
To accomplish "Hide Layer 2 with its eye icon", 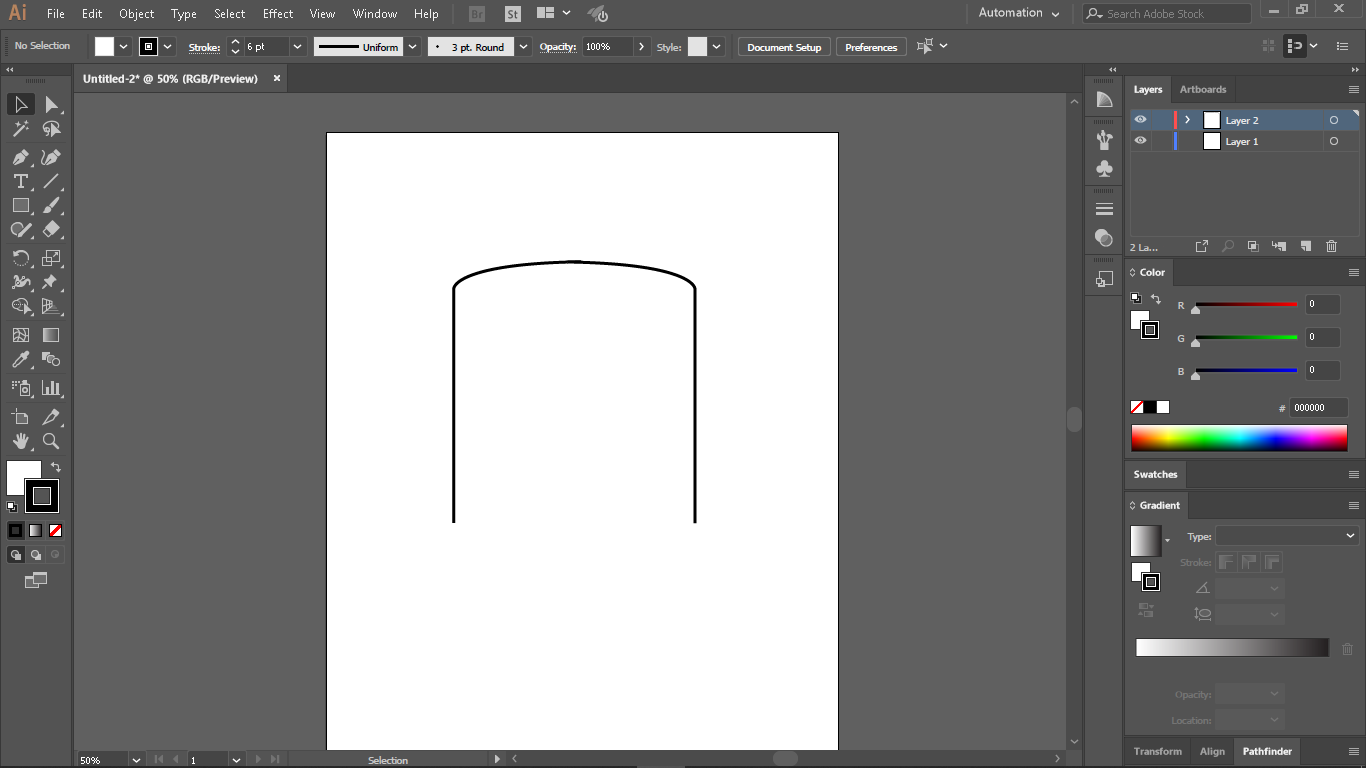I will (x=1140, y=120).
